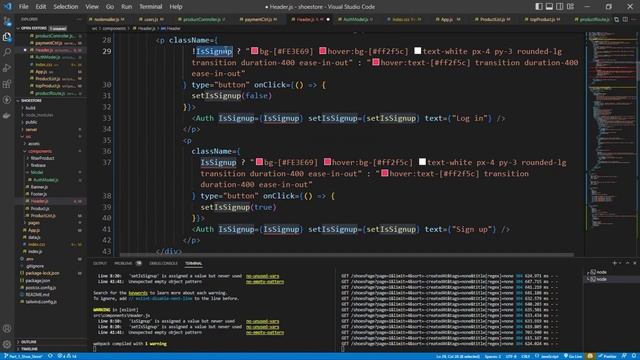Toggle the secondary side bar visibility
The width and height of the screenshot is (640, 360).
(x=560, y=7)
